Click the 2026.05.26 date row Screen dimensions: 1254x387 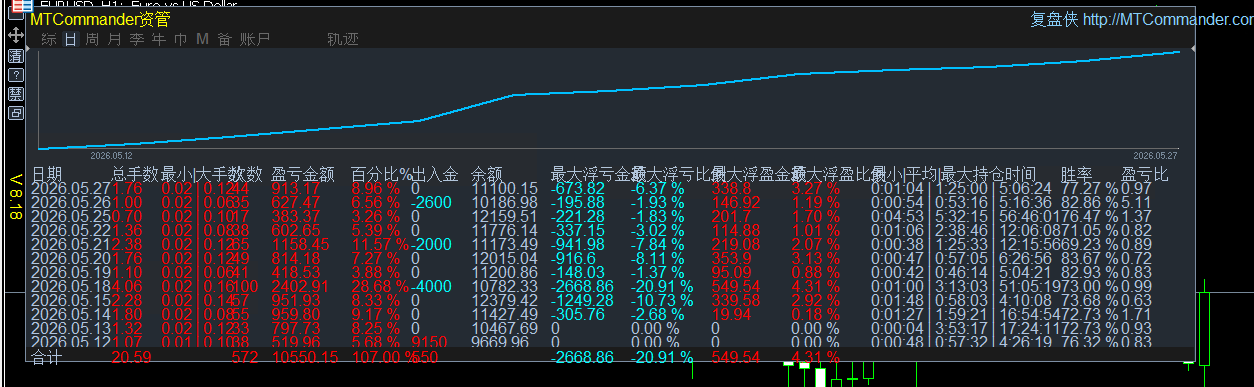tap(71, 202)
